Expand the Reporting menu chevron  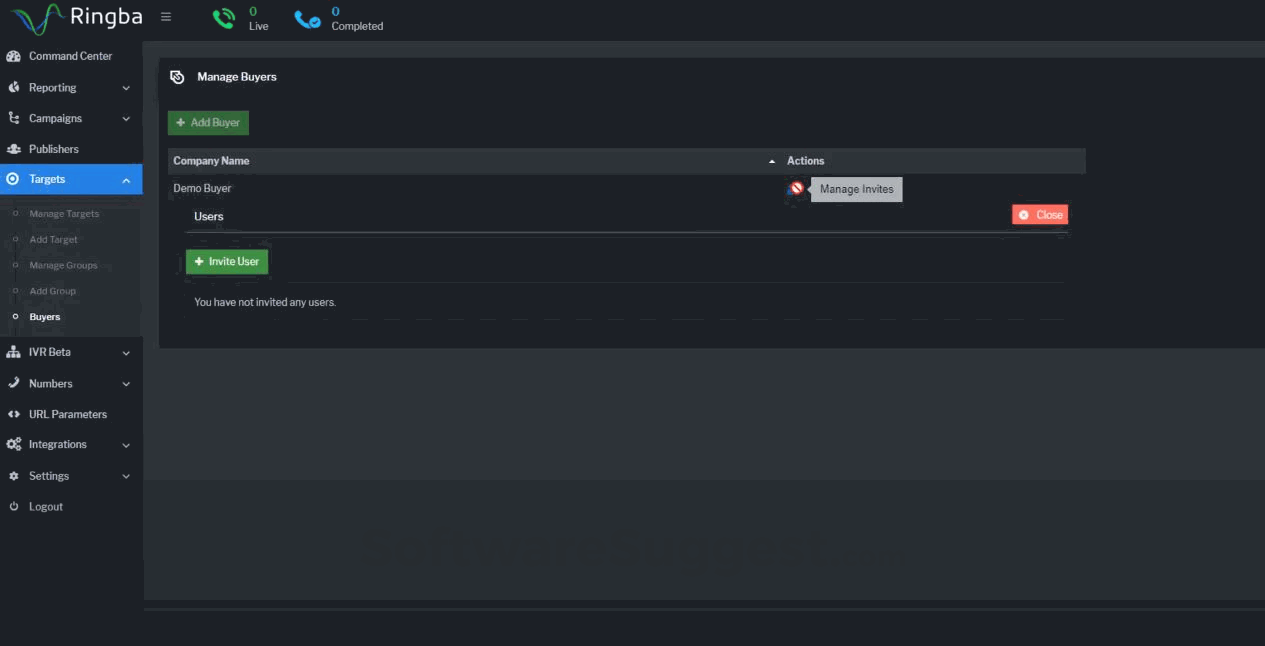pos(126,88)
